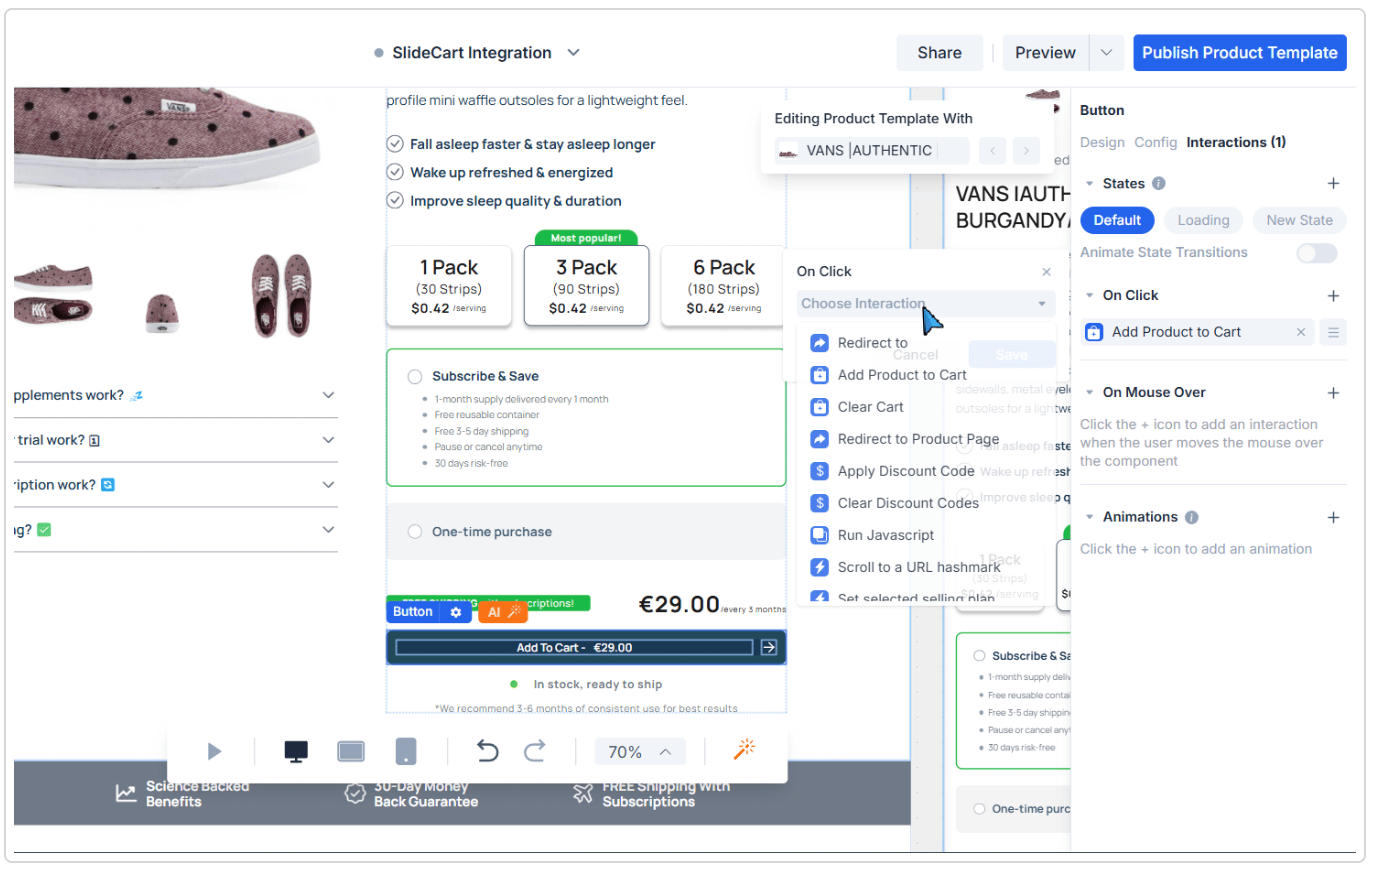Click the orange AI badge on button

pyautogui.click(x=502, y=612)
